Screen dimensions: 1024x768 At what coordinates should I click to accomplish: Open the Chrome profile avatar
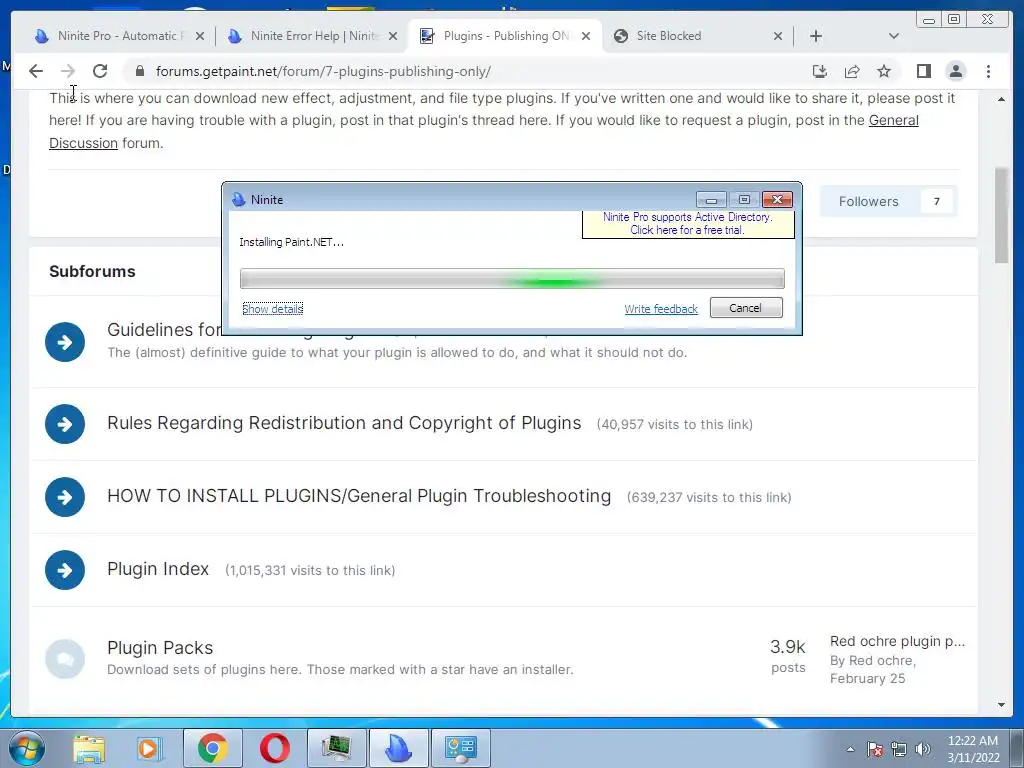(955, 71)
